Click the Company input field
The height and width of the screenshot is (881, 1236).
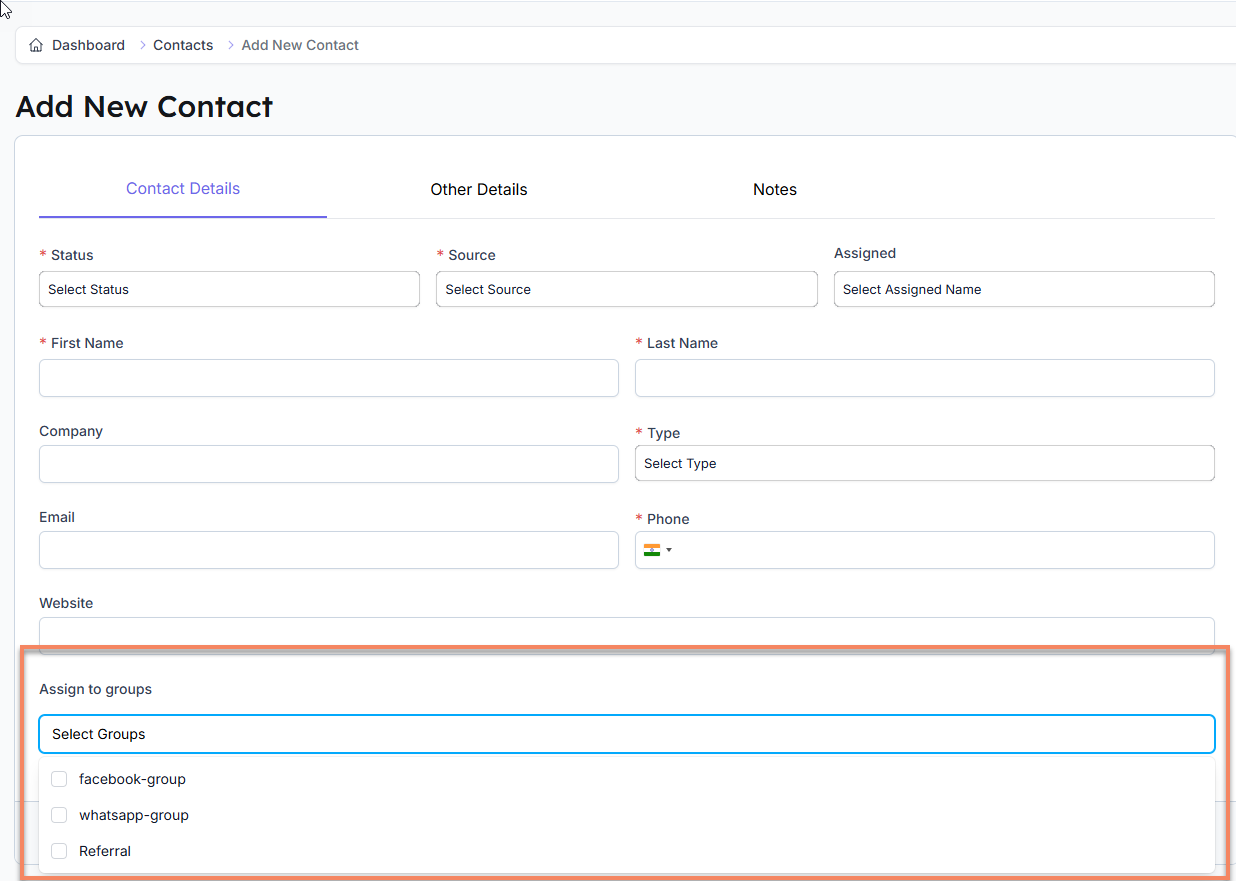[x=328, y=464]
